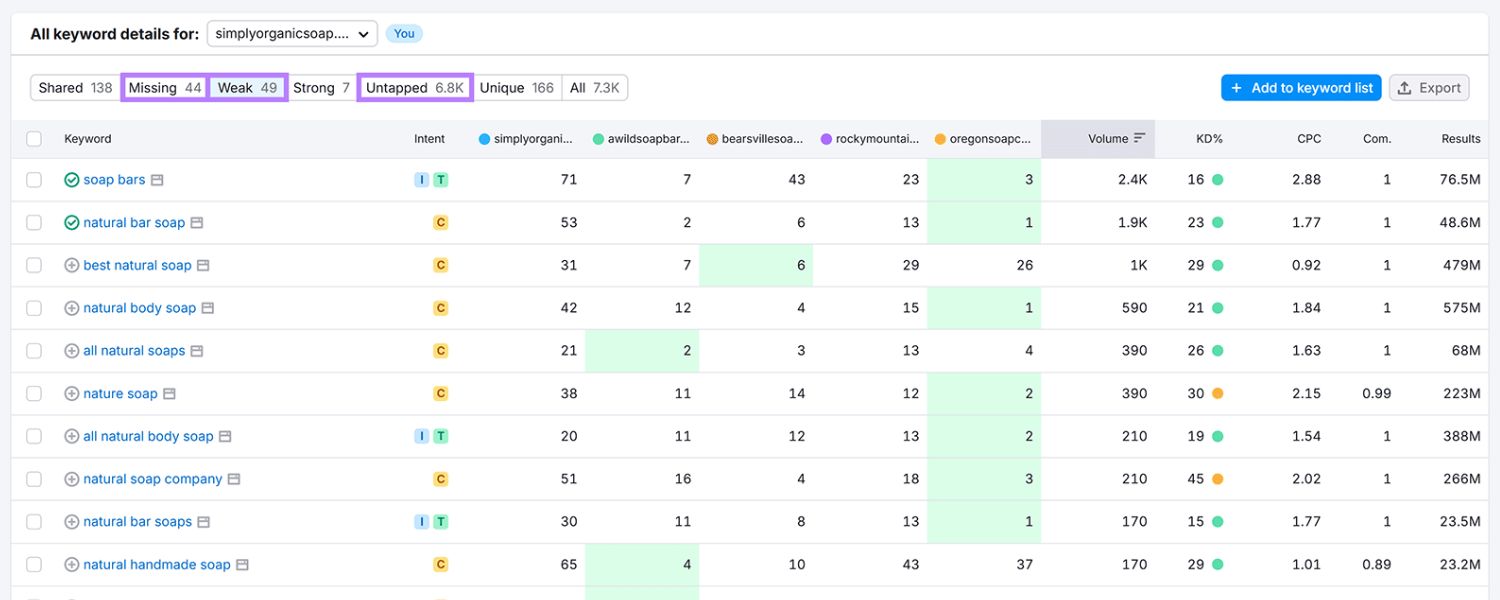Tick the select-all checkbox in the table header
This screenshot has height=600, width=1500.
pyautogui.click(x=33, y=138)
